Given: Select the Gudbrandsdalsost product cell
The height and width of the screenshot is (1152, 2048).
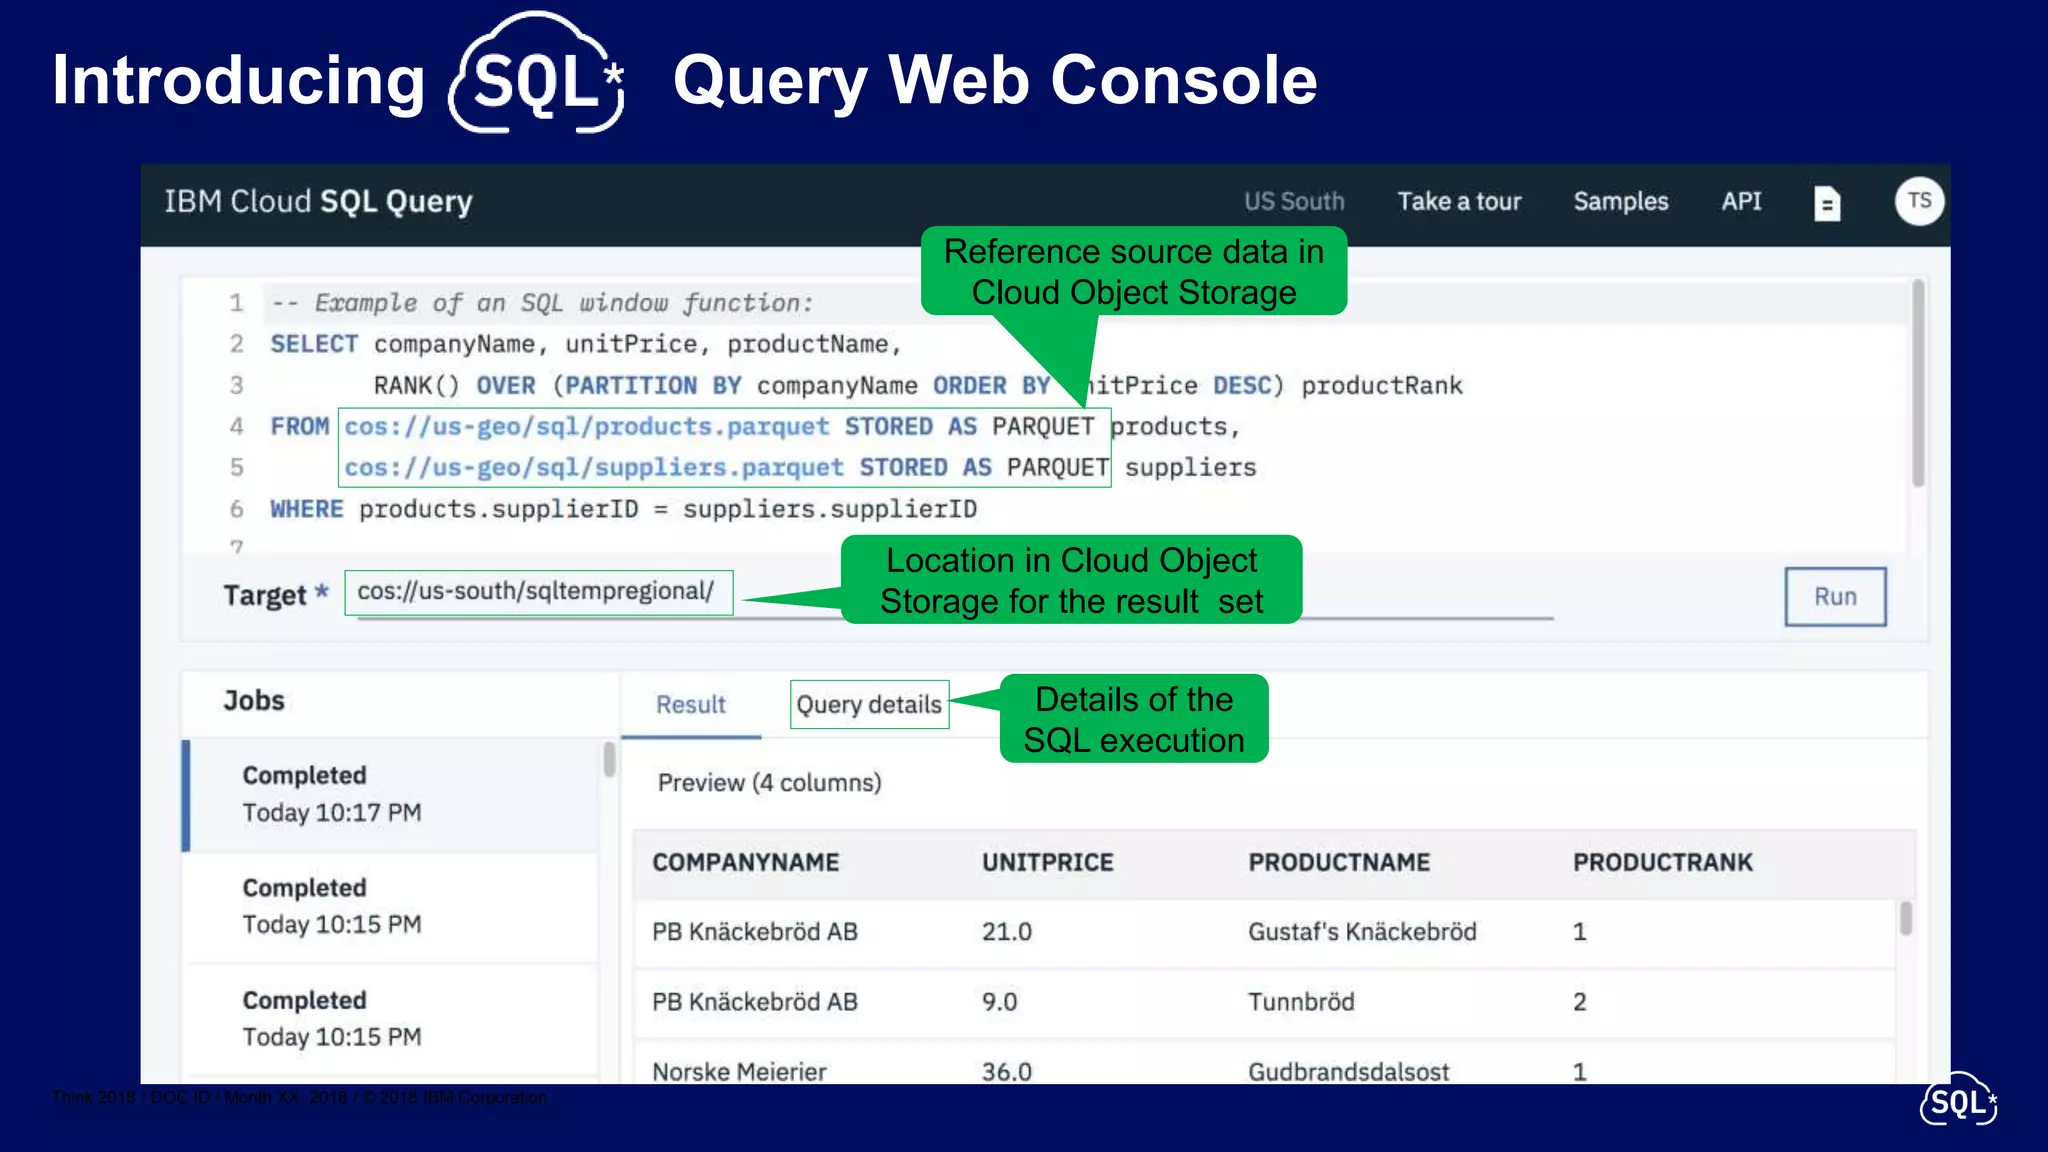Looking at the screenshot, I should point(1348,1072).
